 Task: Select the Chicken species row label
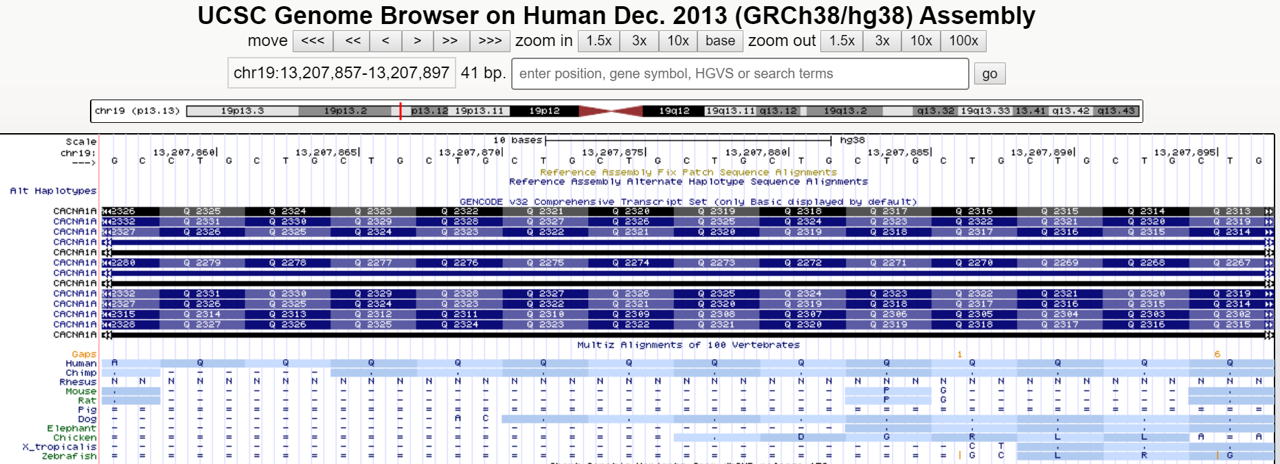click(76, 437)
